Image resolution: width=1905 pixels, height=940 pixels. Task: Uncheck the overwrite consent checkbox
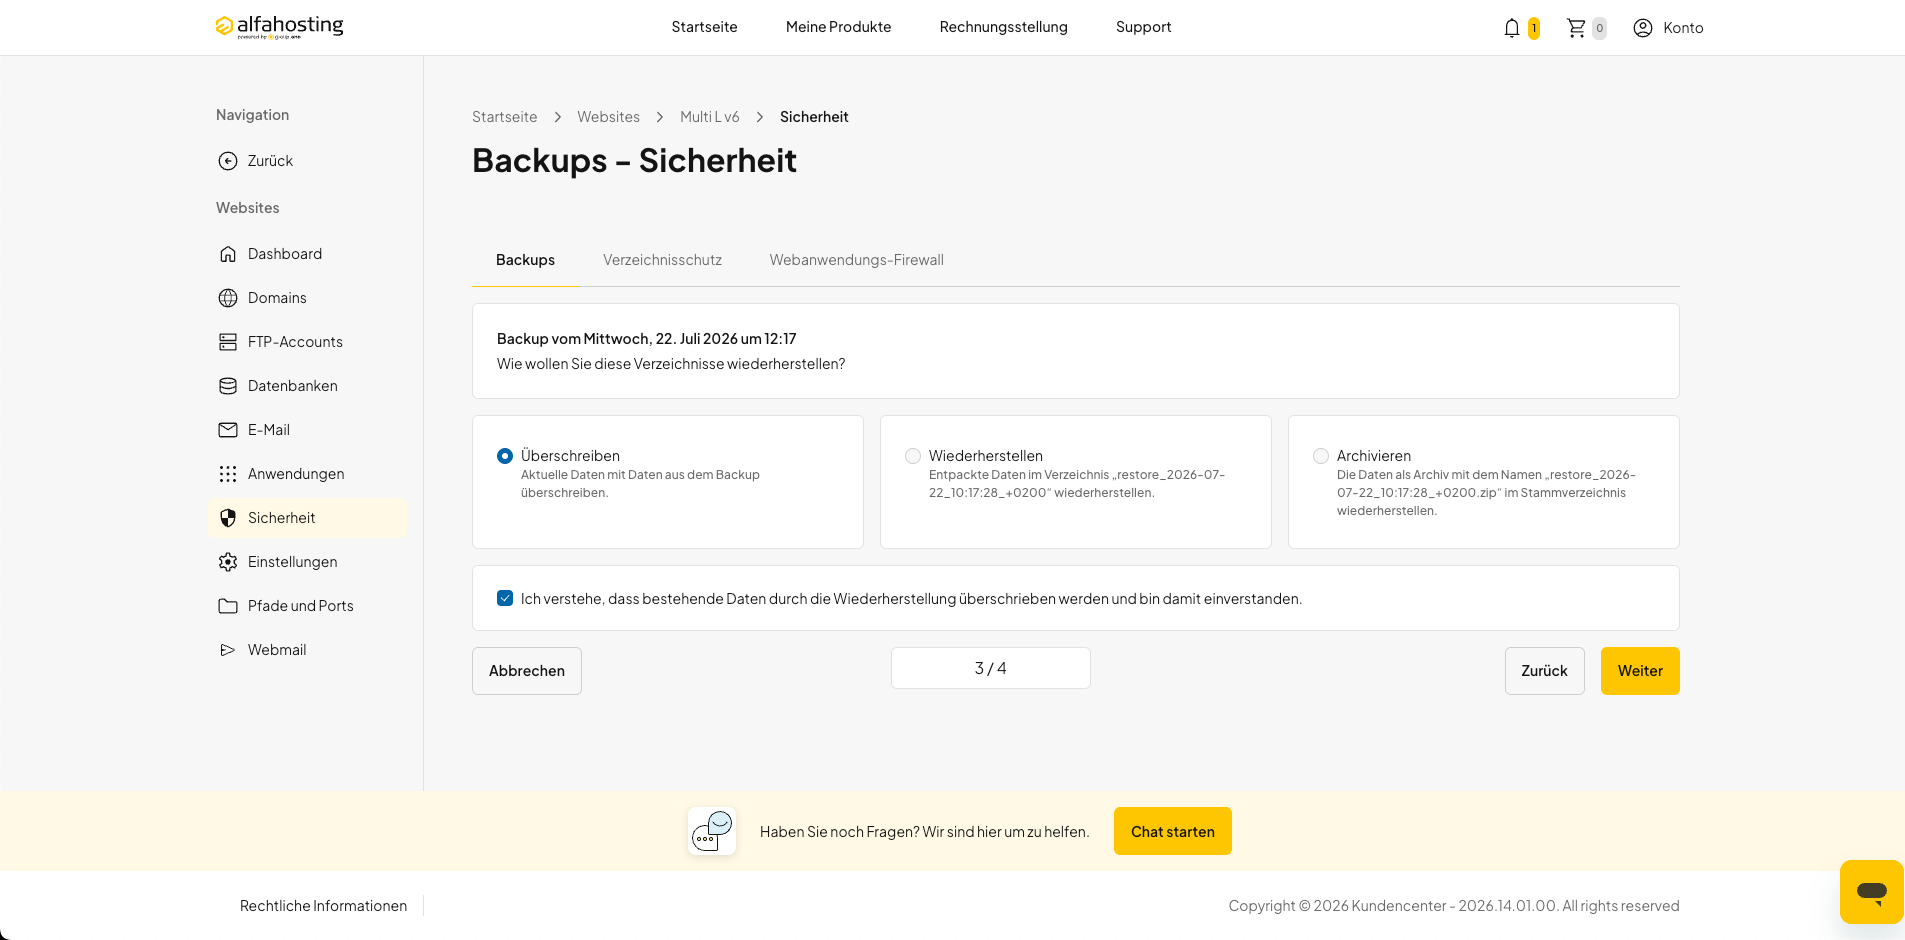pyautogui.click(x=505, y=598)
